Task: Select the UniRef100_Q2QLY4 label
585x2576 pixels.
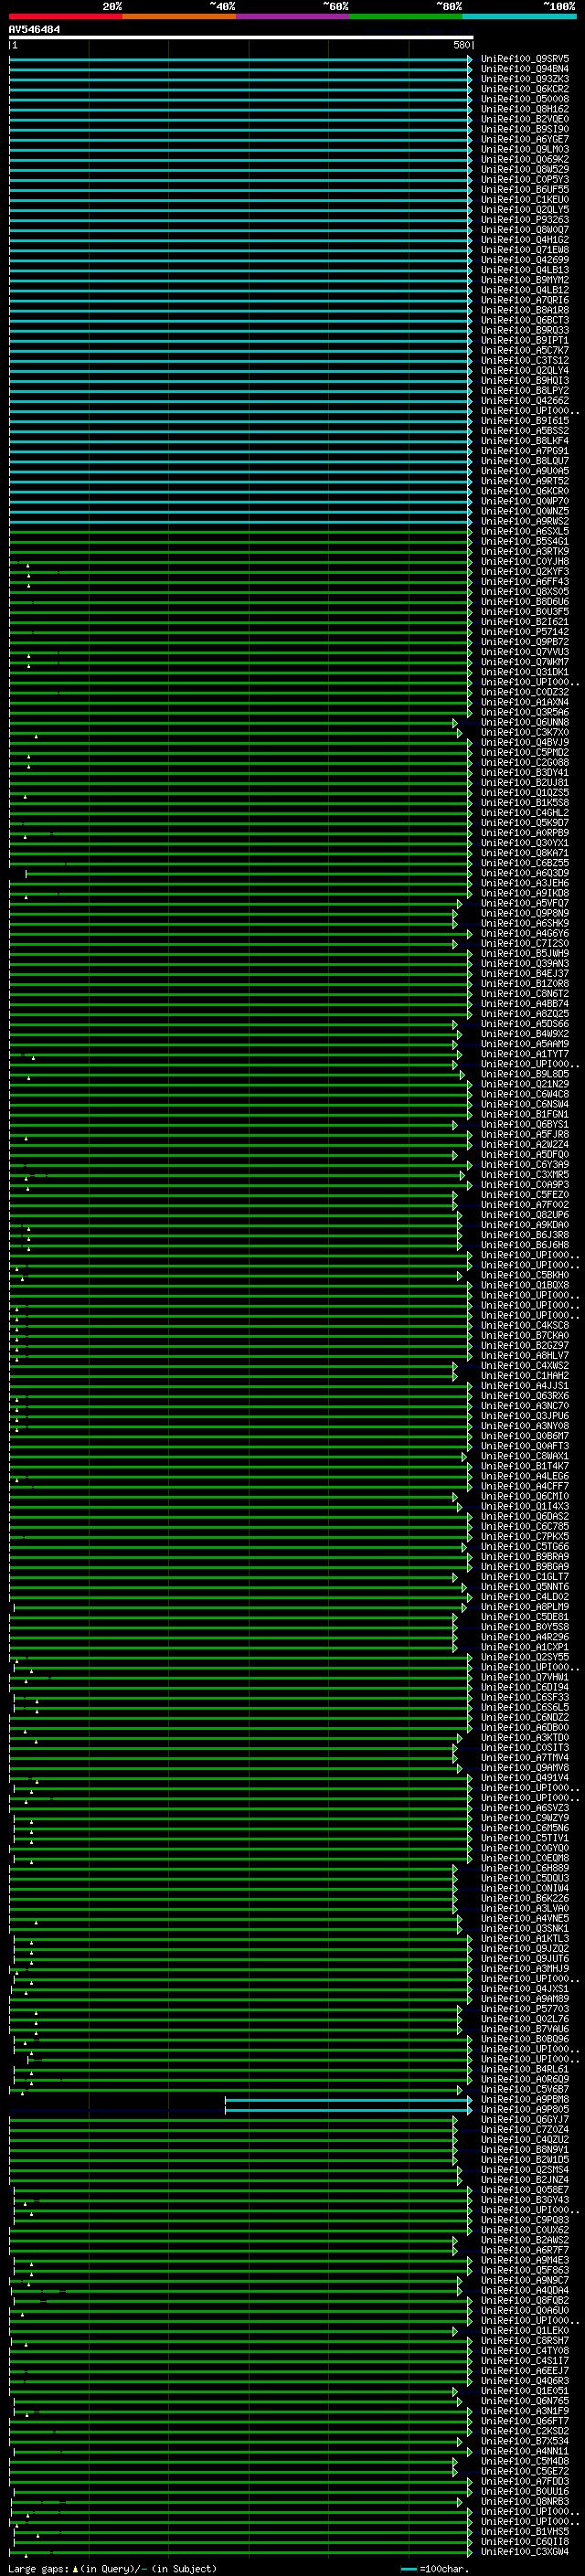Action: click(x=525, y=371)
